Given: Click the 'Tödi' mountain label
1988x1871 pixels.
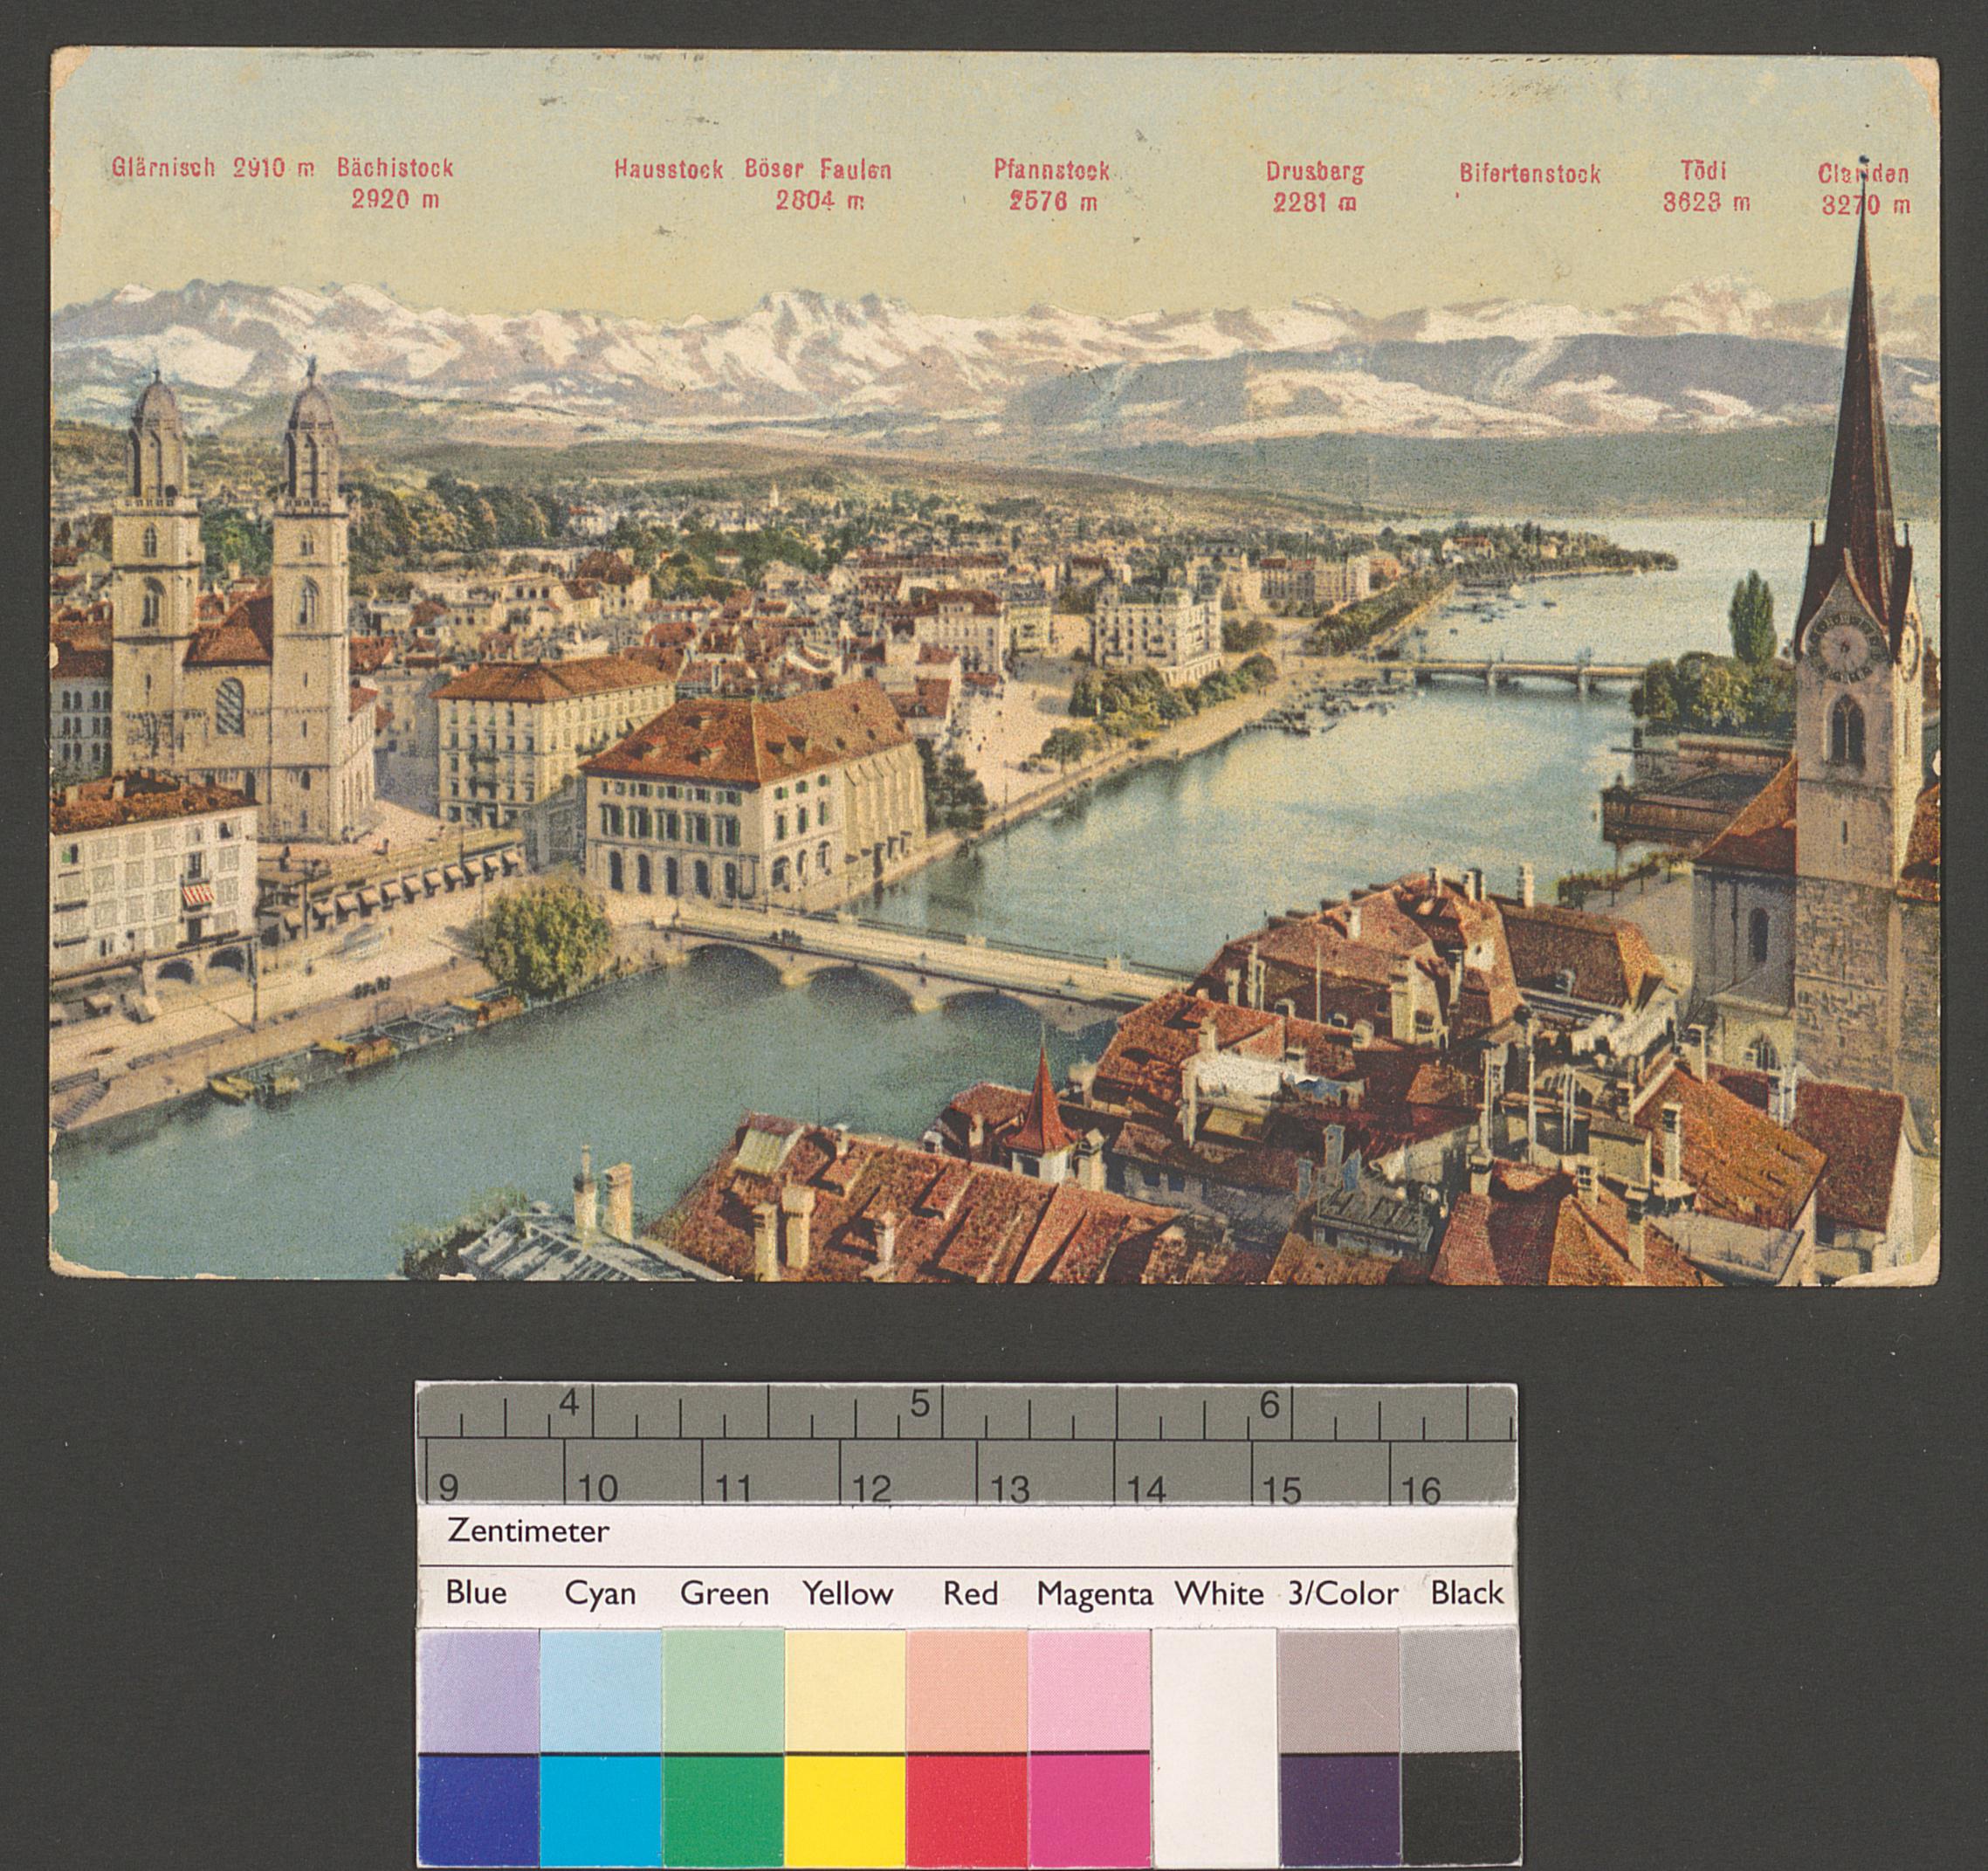Looking at the screenshot, I should pyautogui.click(x=1704, y=171).
